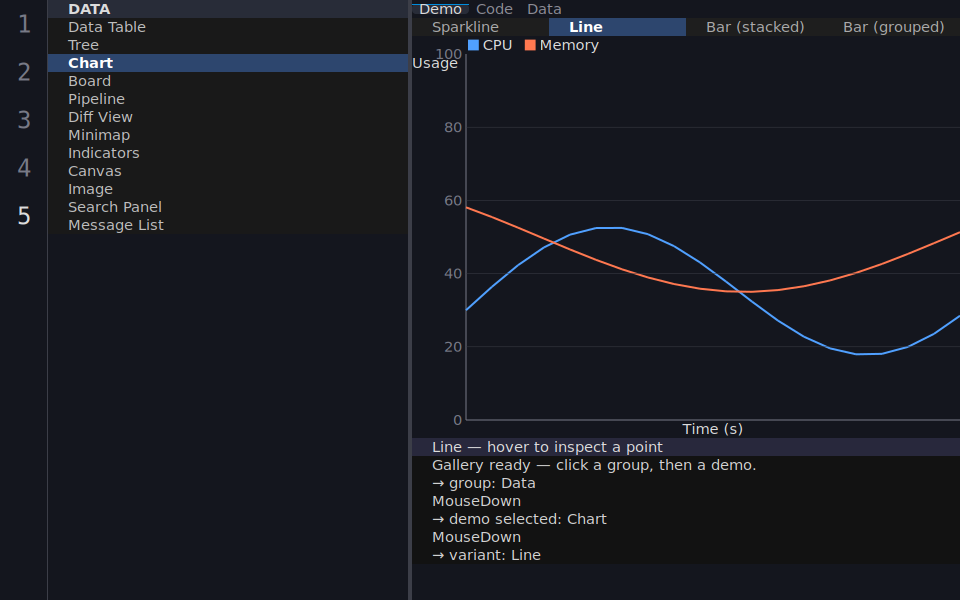Switch to the Bar (grouped) variant
This screenshot has height=600, width=960.
pos(892,27)
